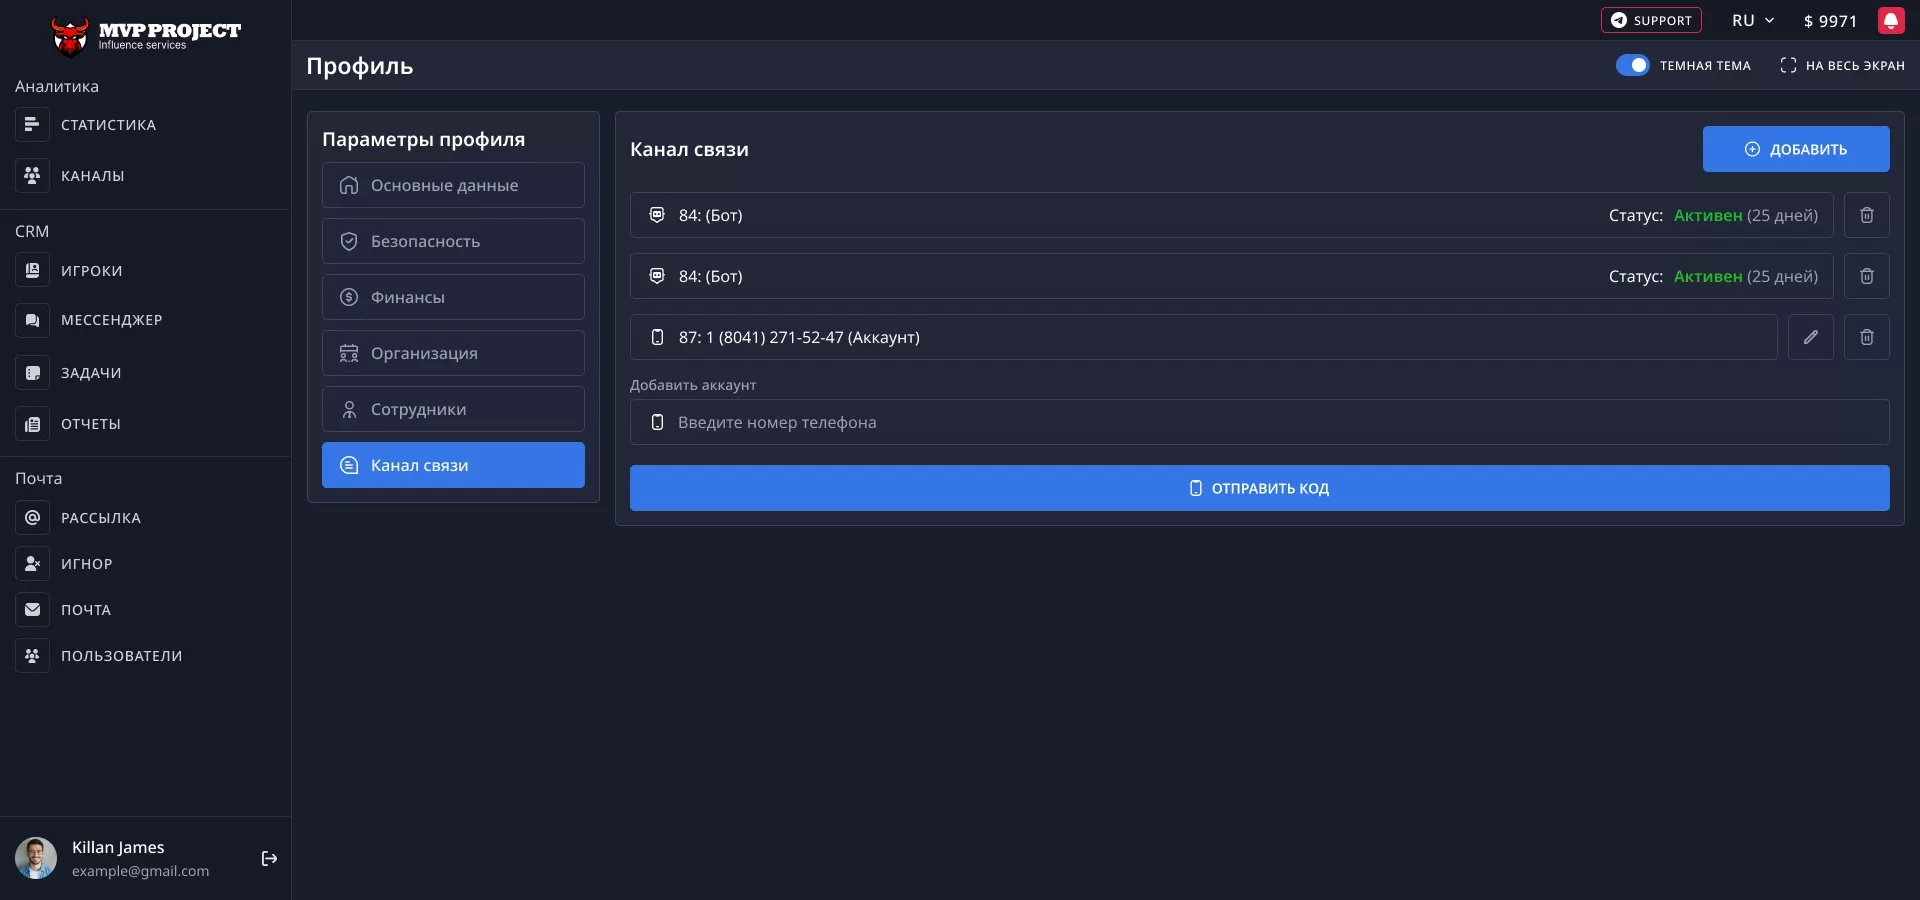Switch to the Финансы profile tab

coord(453,298)
